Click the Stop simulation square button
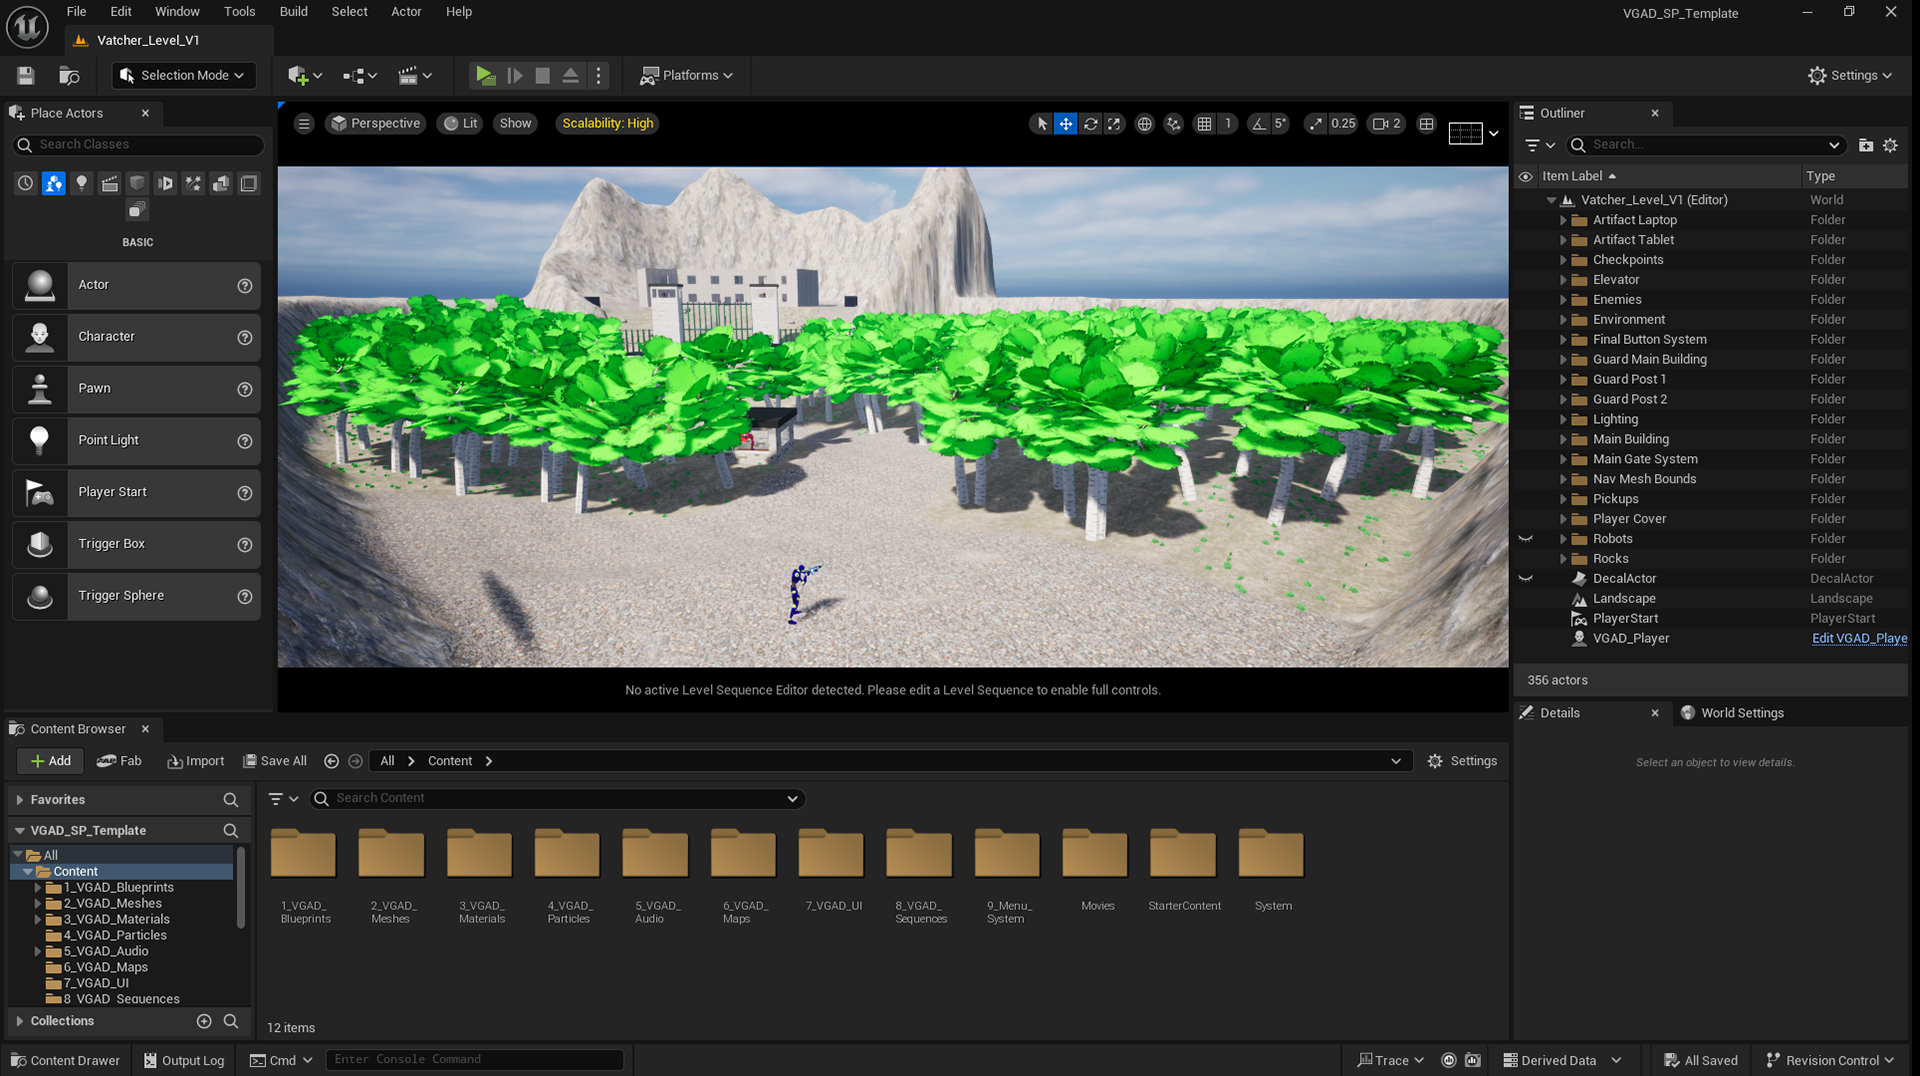Image resolution: width=1920 pixels, height=1076 pixels. (542, 75)
